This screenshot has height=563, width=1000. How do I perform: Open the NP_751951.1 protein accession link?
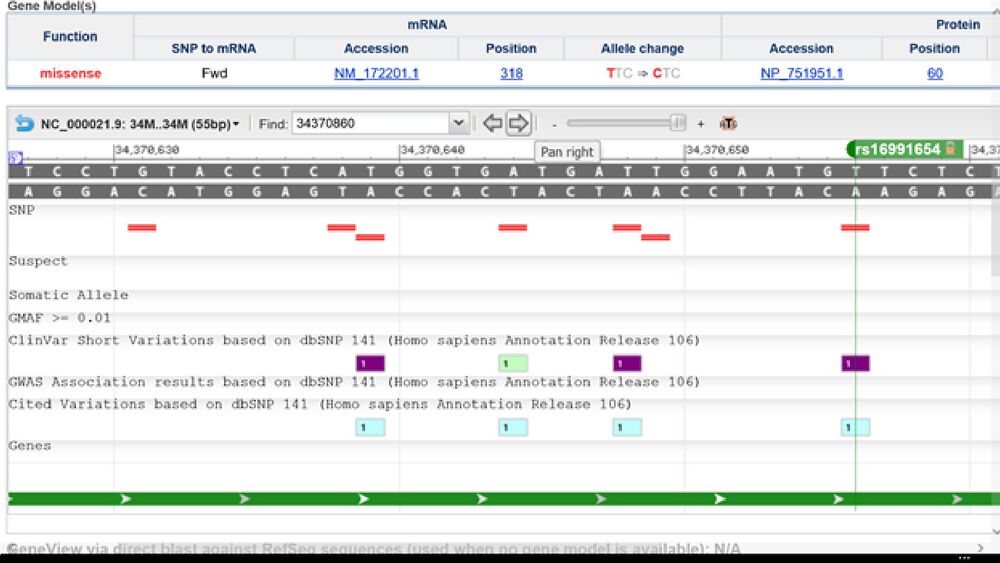(x=801, y=73)
